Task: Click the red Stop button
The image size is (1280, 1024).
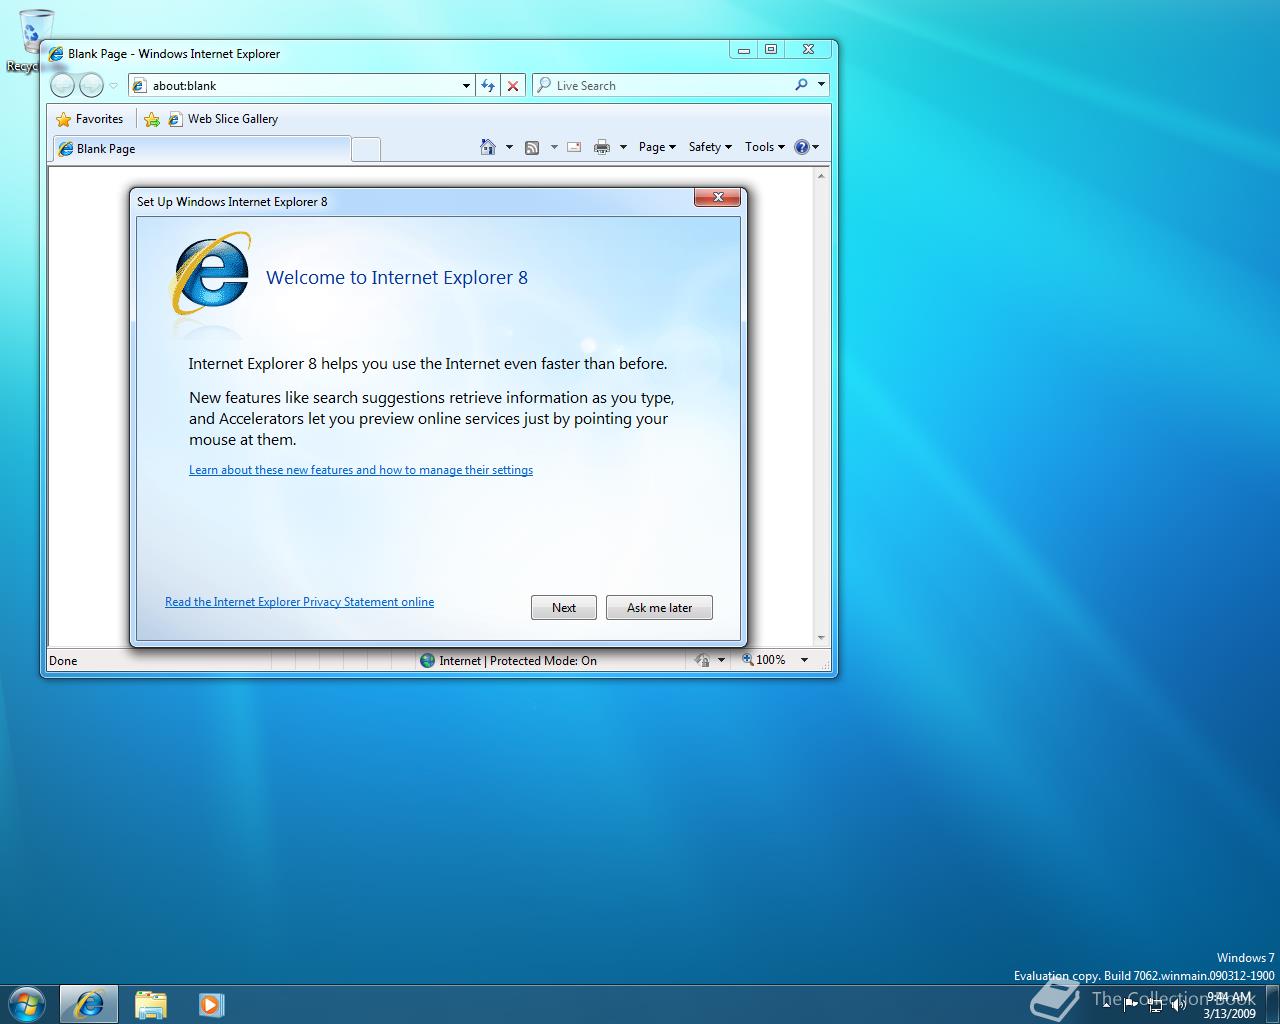Action: pyautogui.click(x=513, y=86)
